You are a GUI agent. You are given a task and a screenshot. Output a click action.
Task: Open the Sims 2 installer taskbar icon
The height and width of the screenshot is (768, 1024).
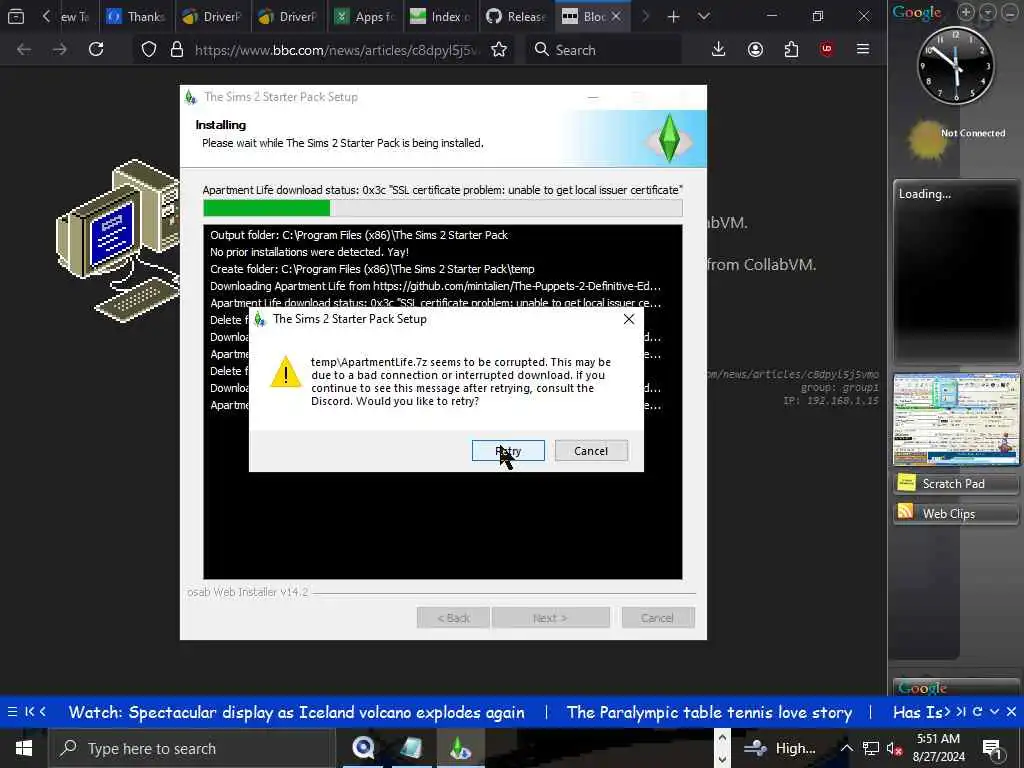(x=458, y=748)
